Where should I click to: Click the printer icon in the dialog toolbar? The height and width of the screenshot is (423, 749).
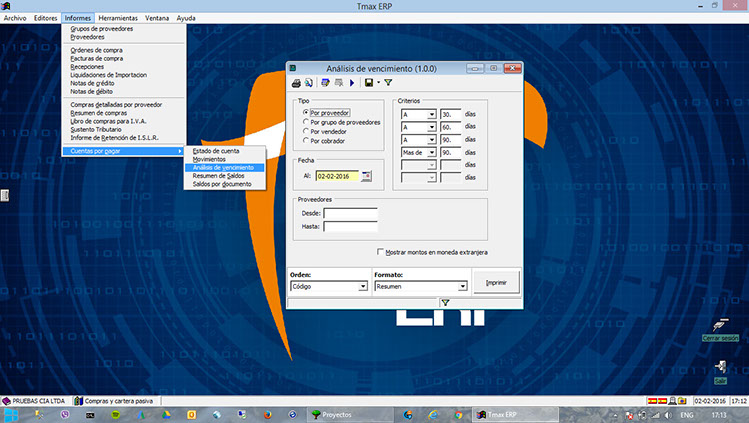click(x=297, y=82)
